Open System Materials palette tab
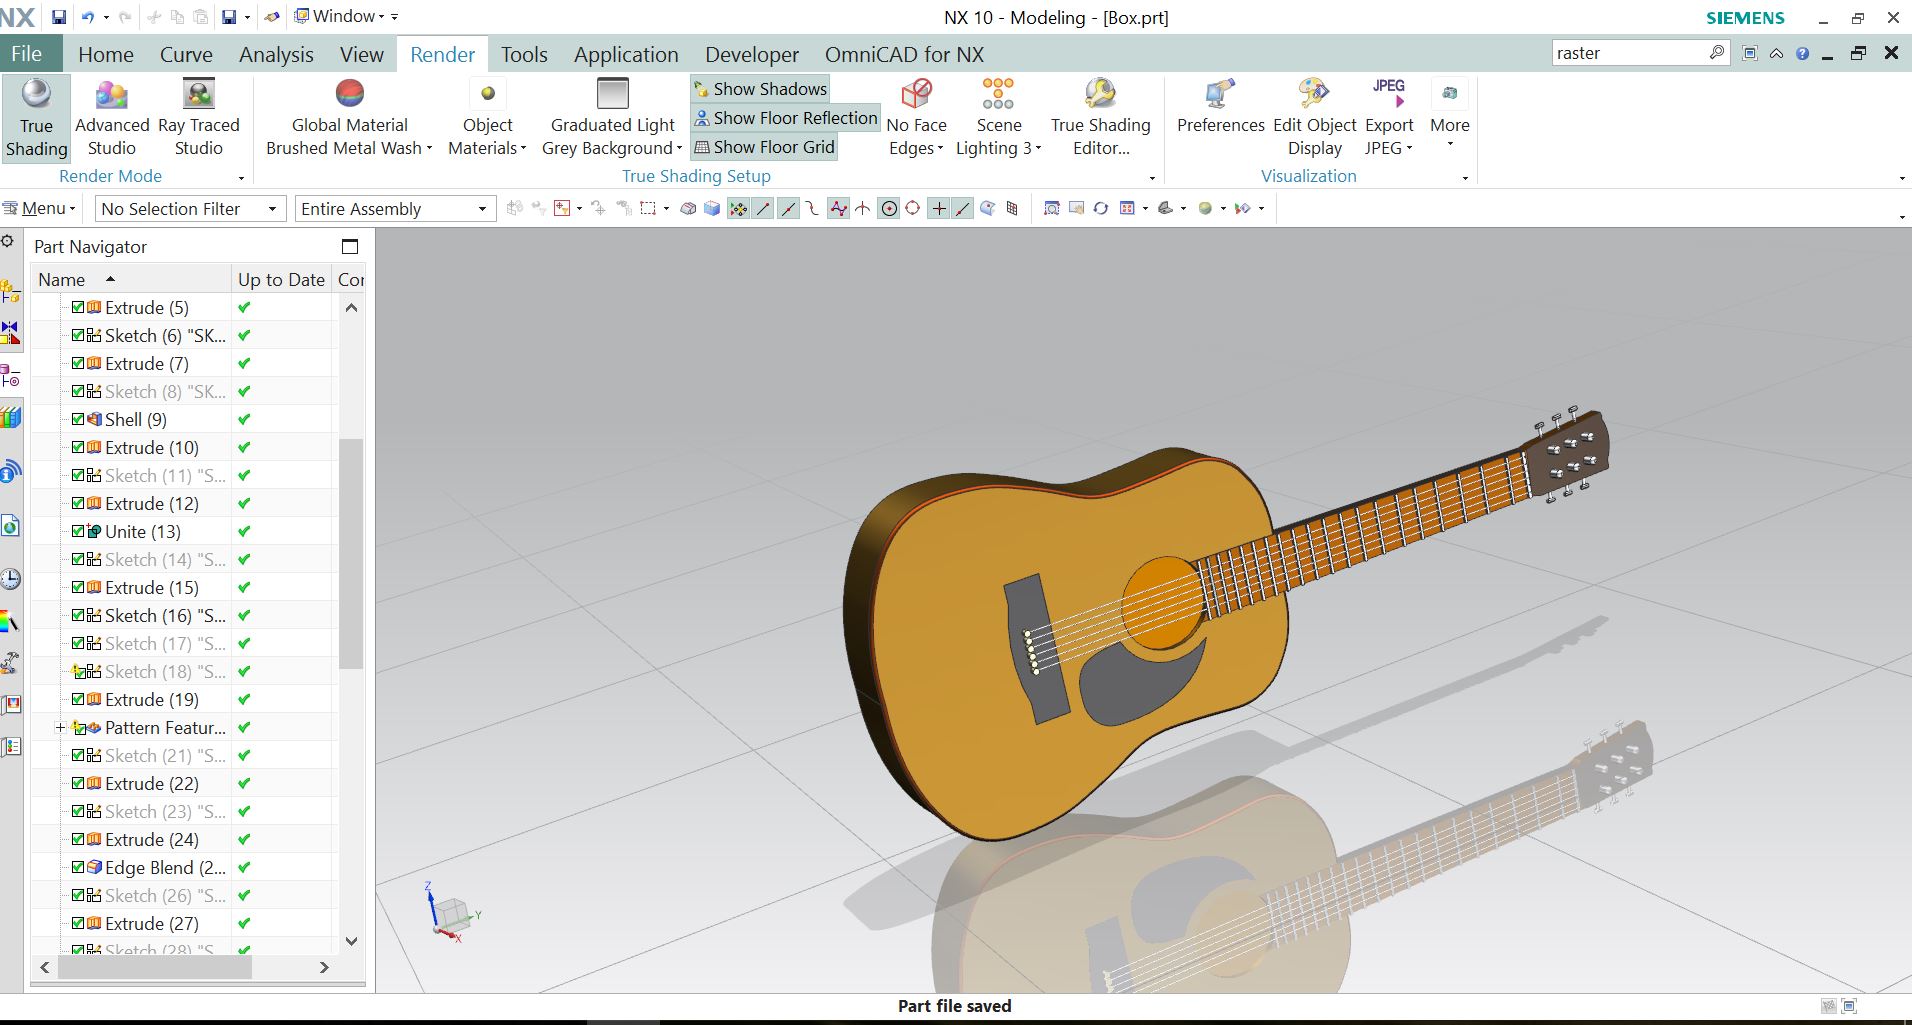The image size is (1912, 1025). point(10,622)
